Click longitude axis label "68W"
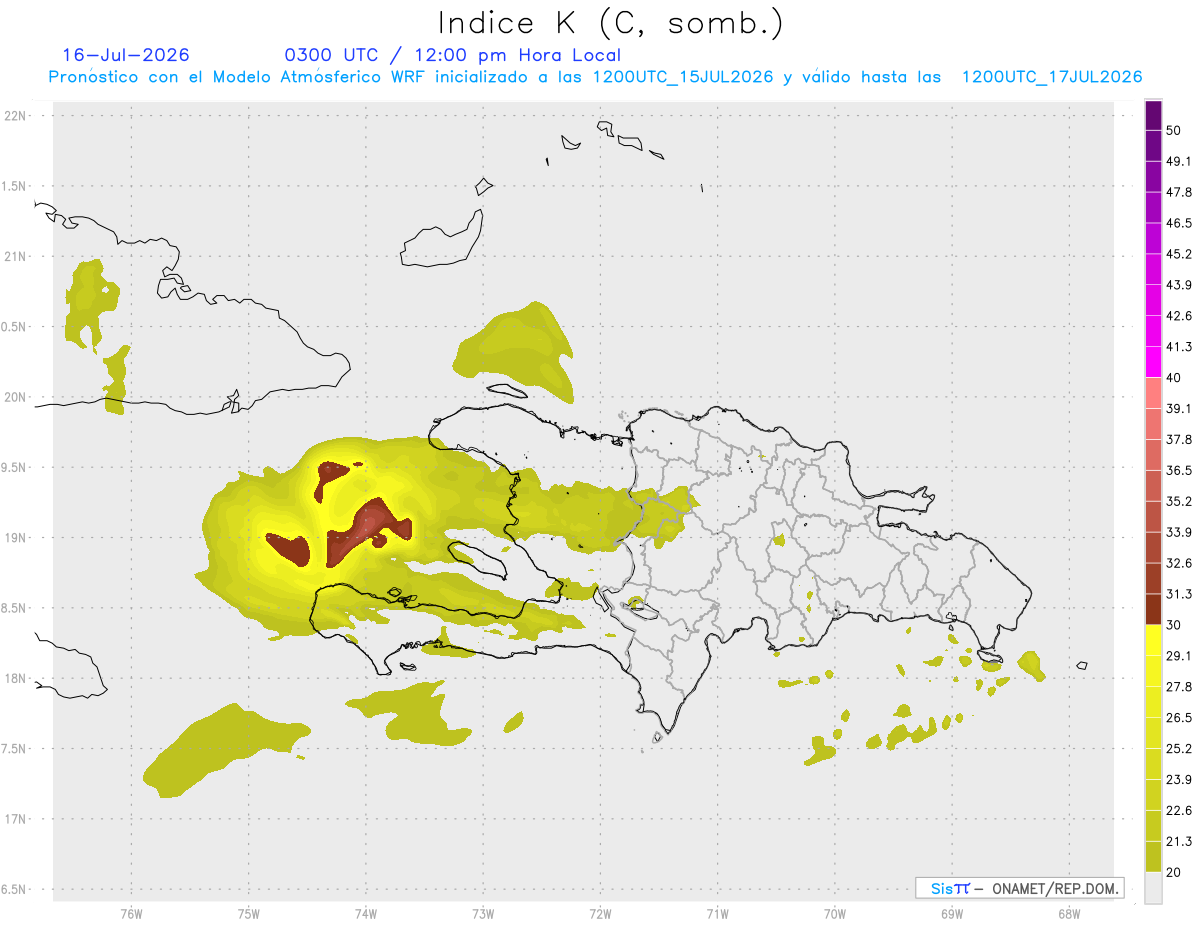 1069,914
